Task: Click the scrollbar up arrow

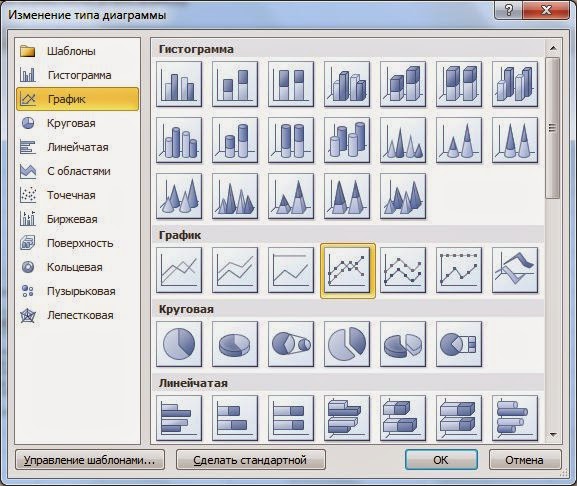Action: click(553, 48)
